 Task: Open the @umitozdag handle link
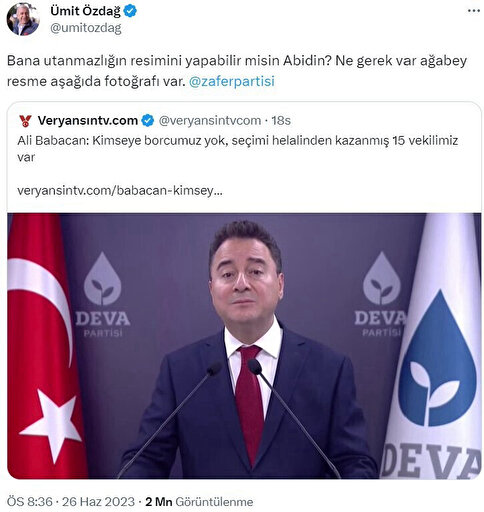86,28
